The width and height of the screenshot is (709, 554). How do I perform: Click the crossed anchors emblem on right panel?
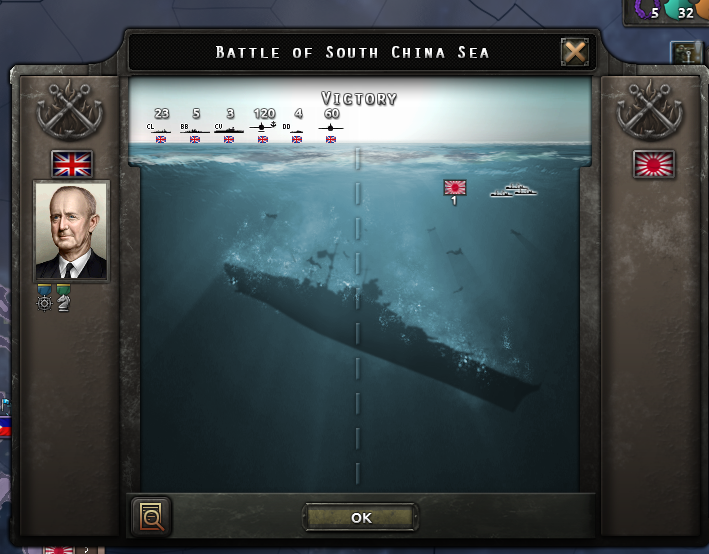pos(650,110)
